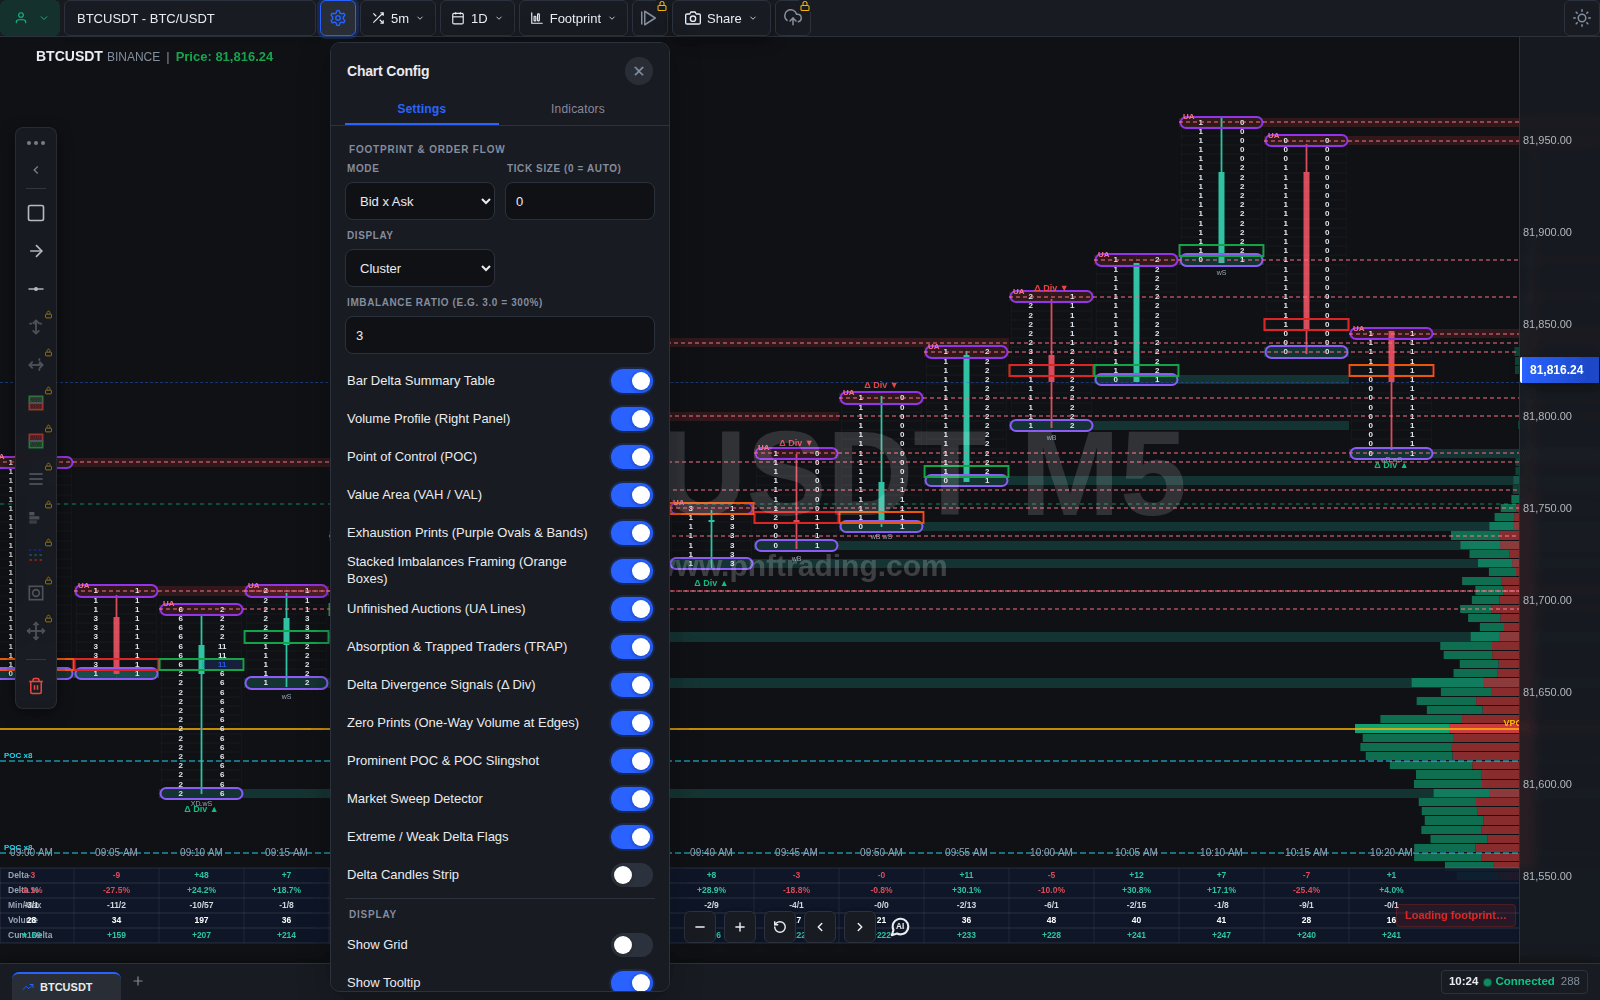Zoom out the chart with minus button

(700, 927)
